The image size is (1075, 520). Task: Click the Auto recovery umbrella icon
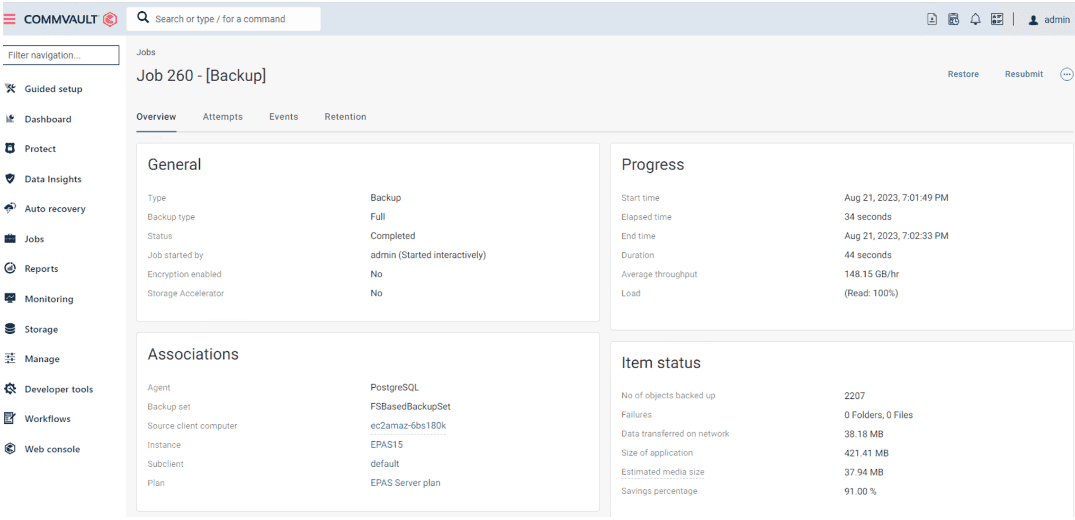pos(10,209)
